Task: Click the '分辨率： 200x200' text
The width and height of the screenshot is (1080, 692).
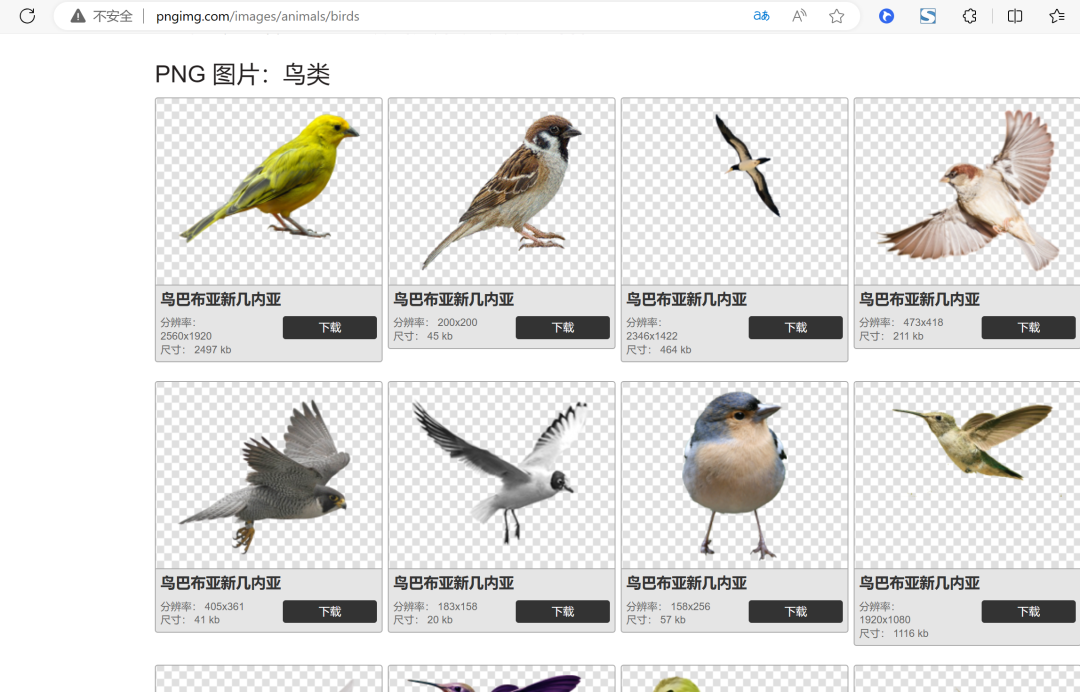Action: pyautogui.click(x=435, y=322)
